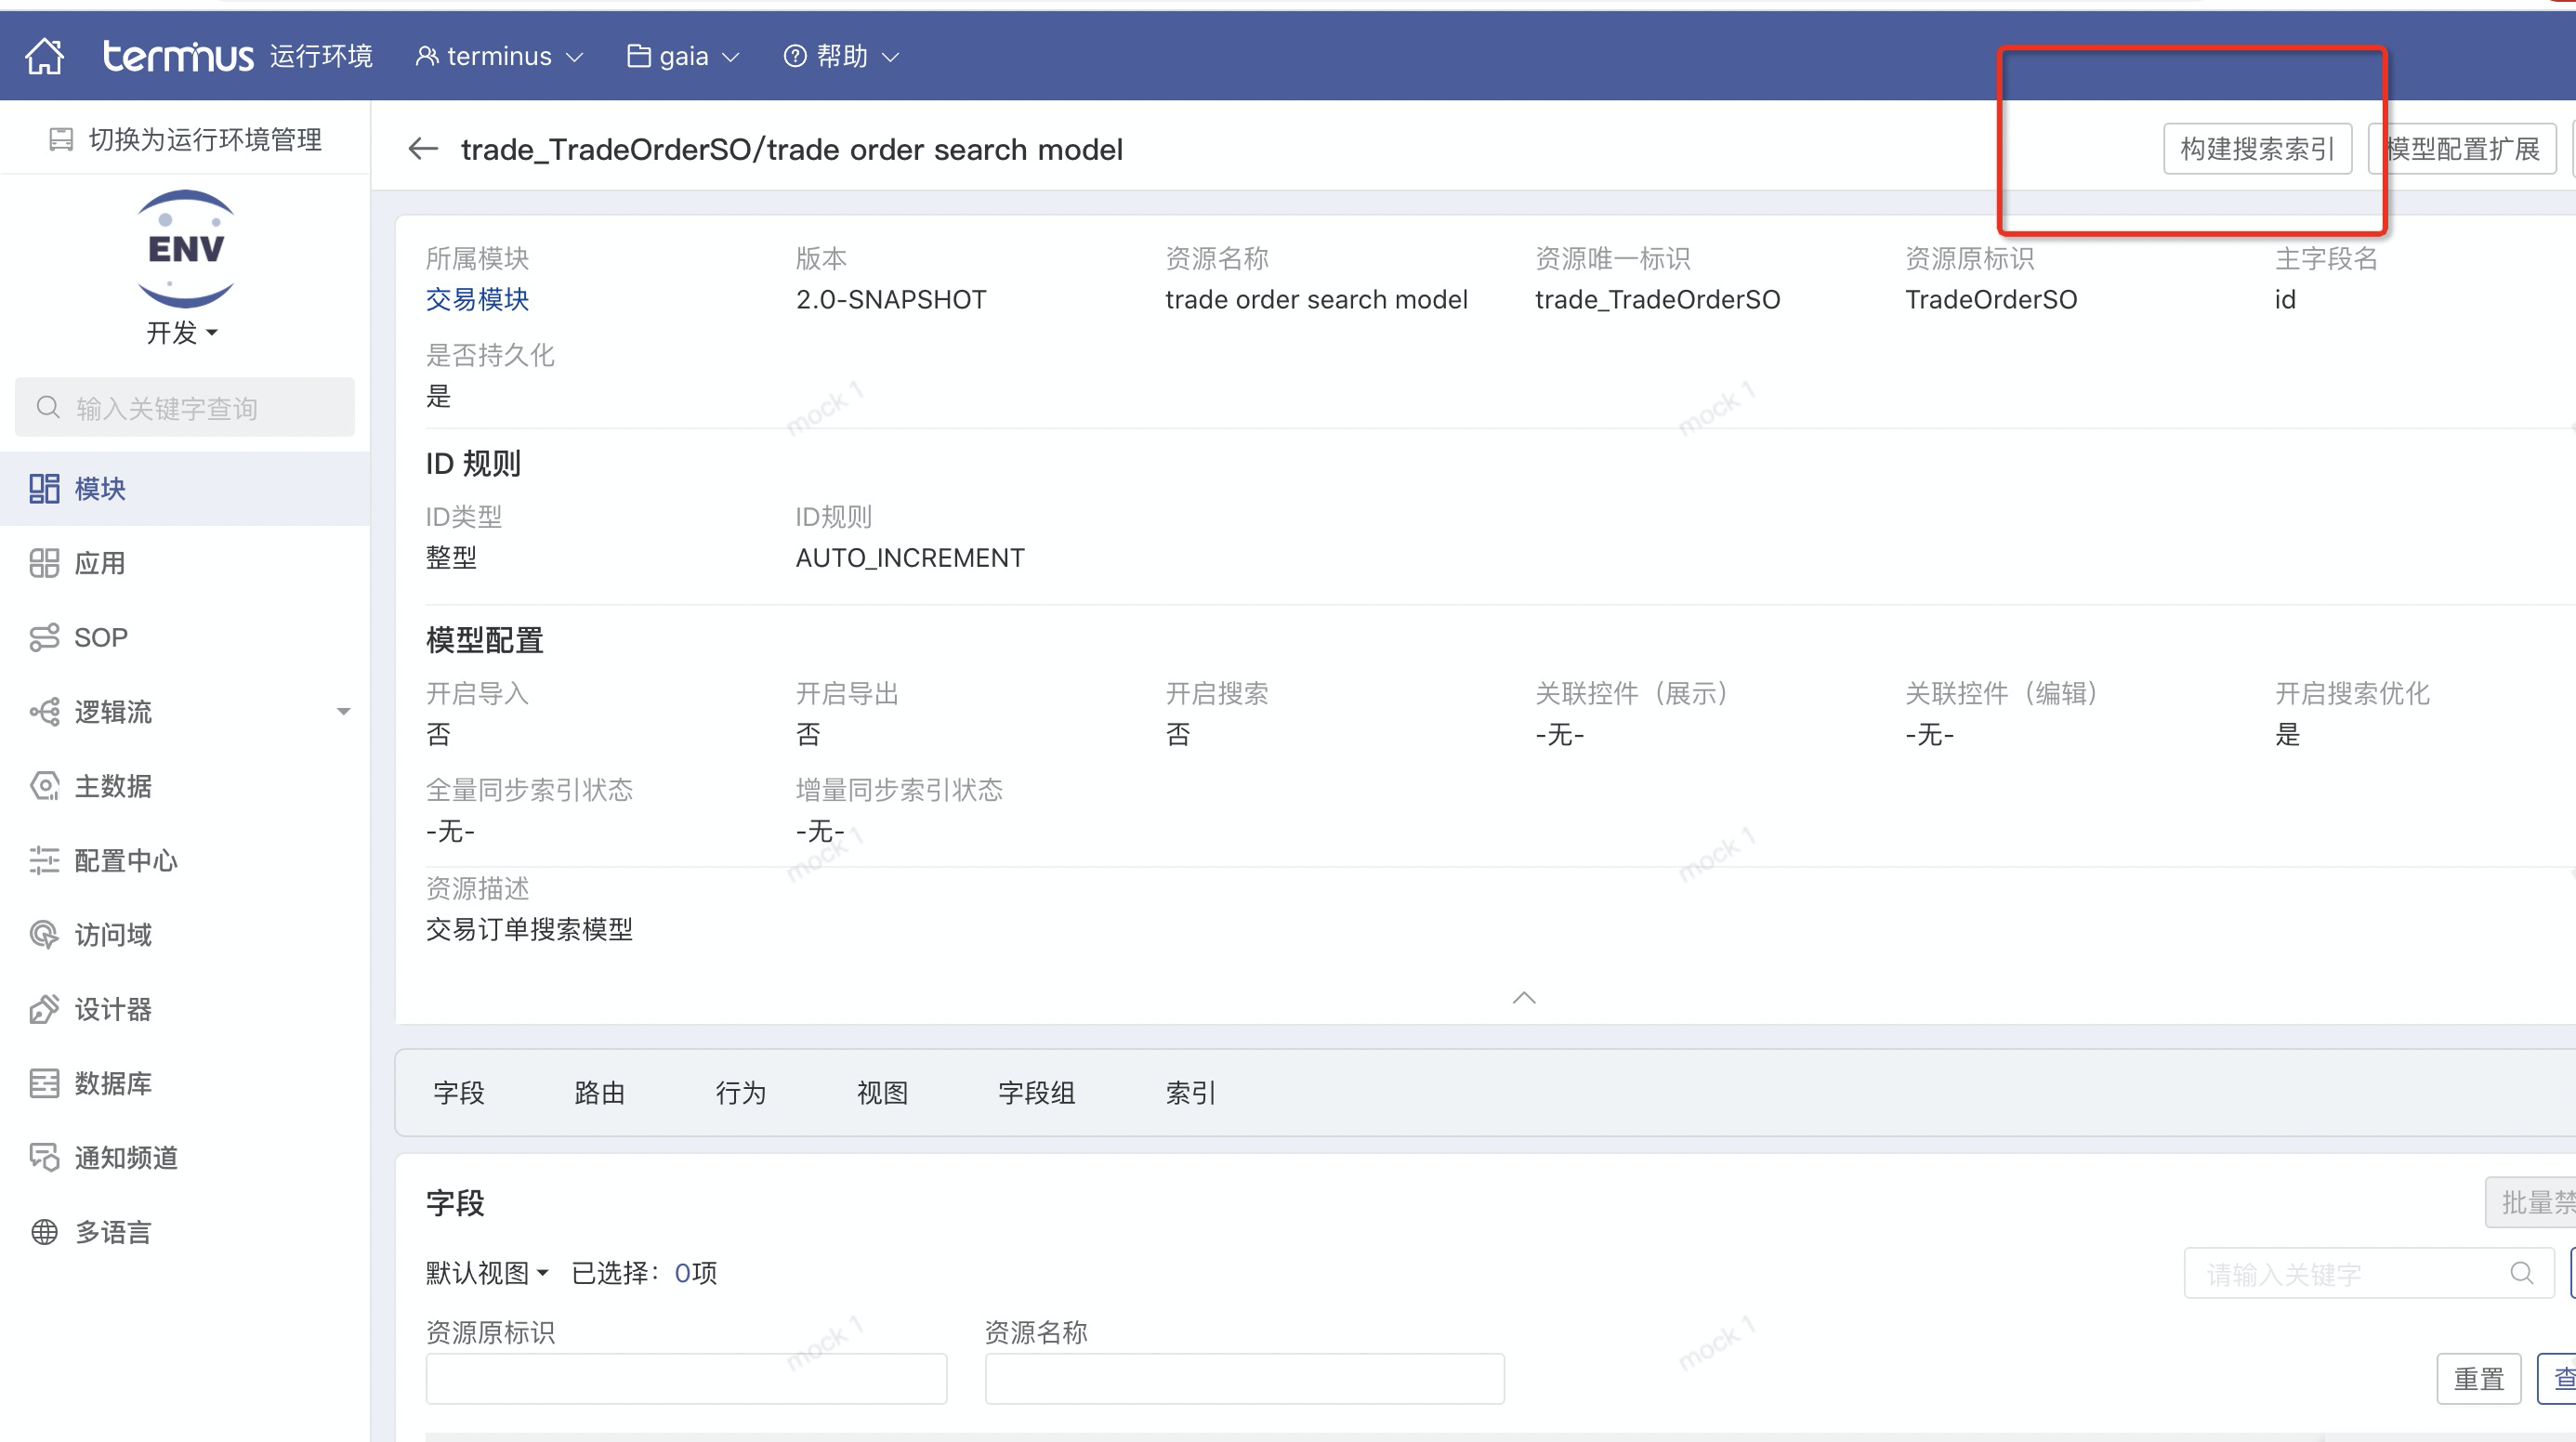This screenshot has width=2576, height=1442.
Task: Switch to the 视图 tab
Action: tap(882, 1093)
